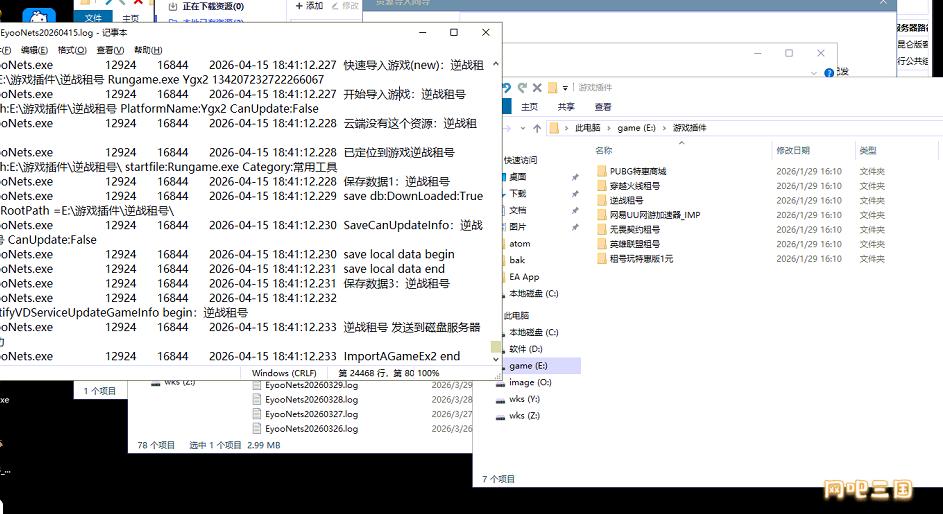
Task: Switch to the 主页 ribbon tab in Explorer
Action: click(x=529, y=106)
